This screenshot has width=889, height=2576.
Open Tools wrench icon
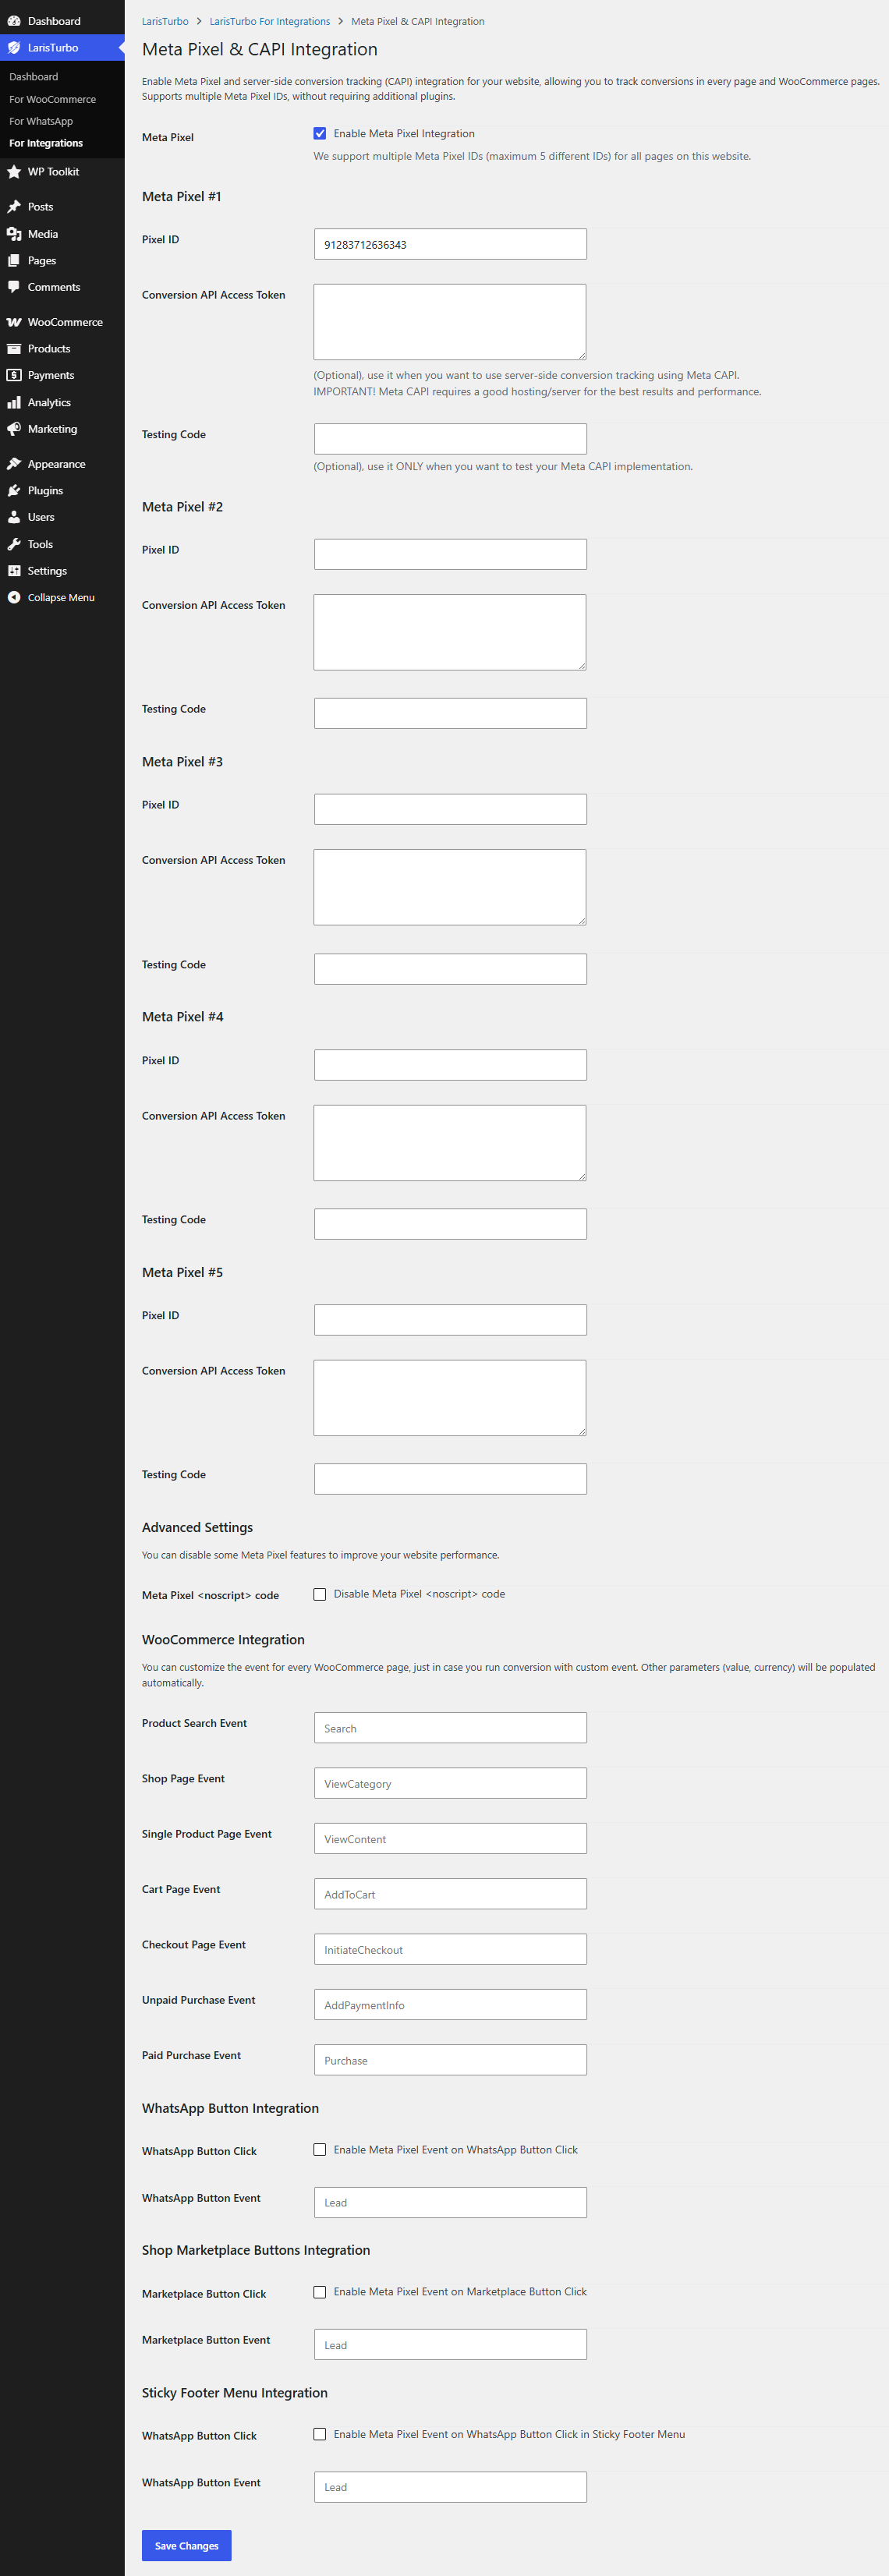point(14,545)
